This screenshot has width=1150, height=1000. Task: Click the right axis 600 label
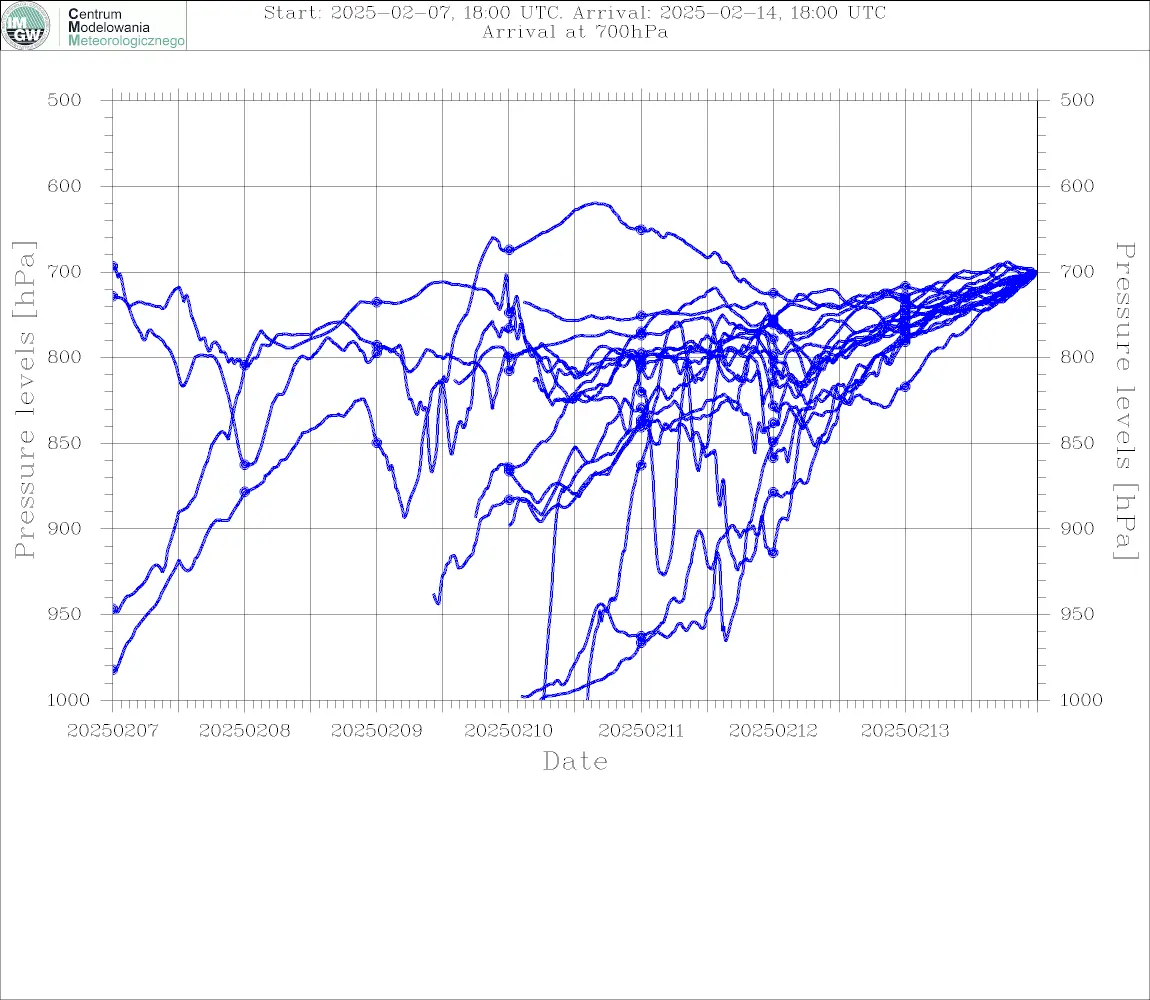tap(1077, 186)
